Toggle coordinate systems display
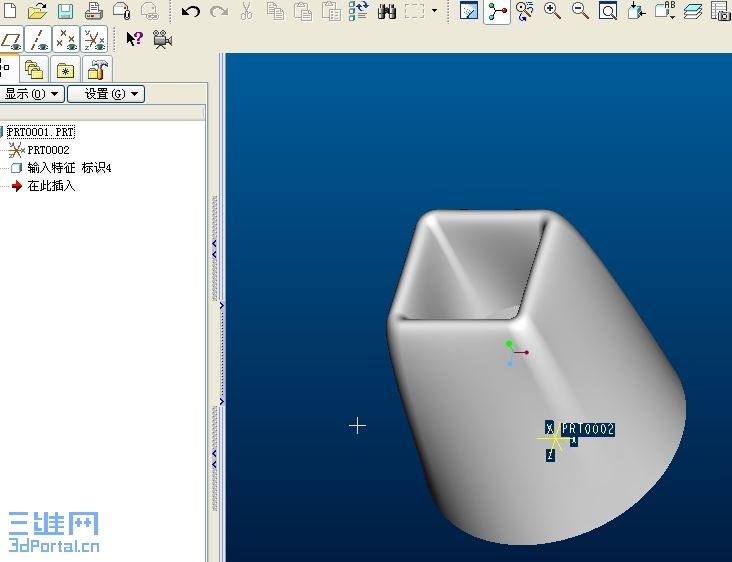Screen dimensions: 732x562 click(94, 40)
